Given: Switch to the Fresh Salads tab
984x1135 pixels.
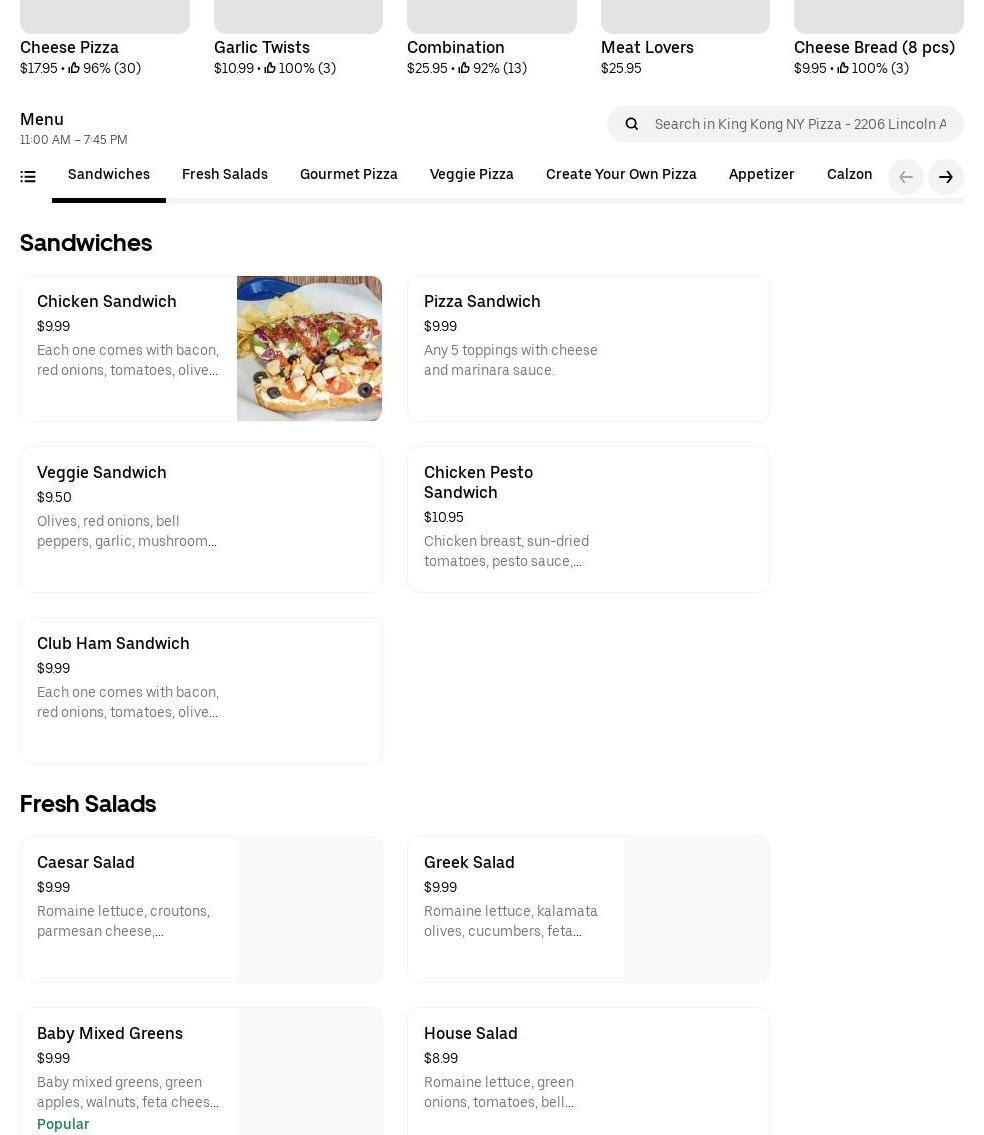Looking at the screenshot, I should [225, 175].
